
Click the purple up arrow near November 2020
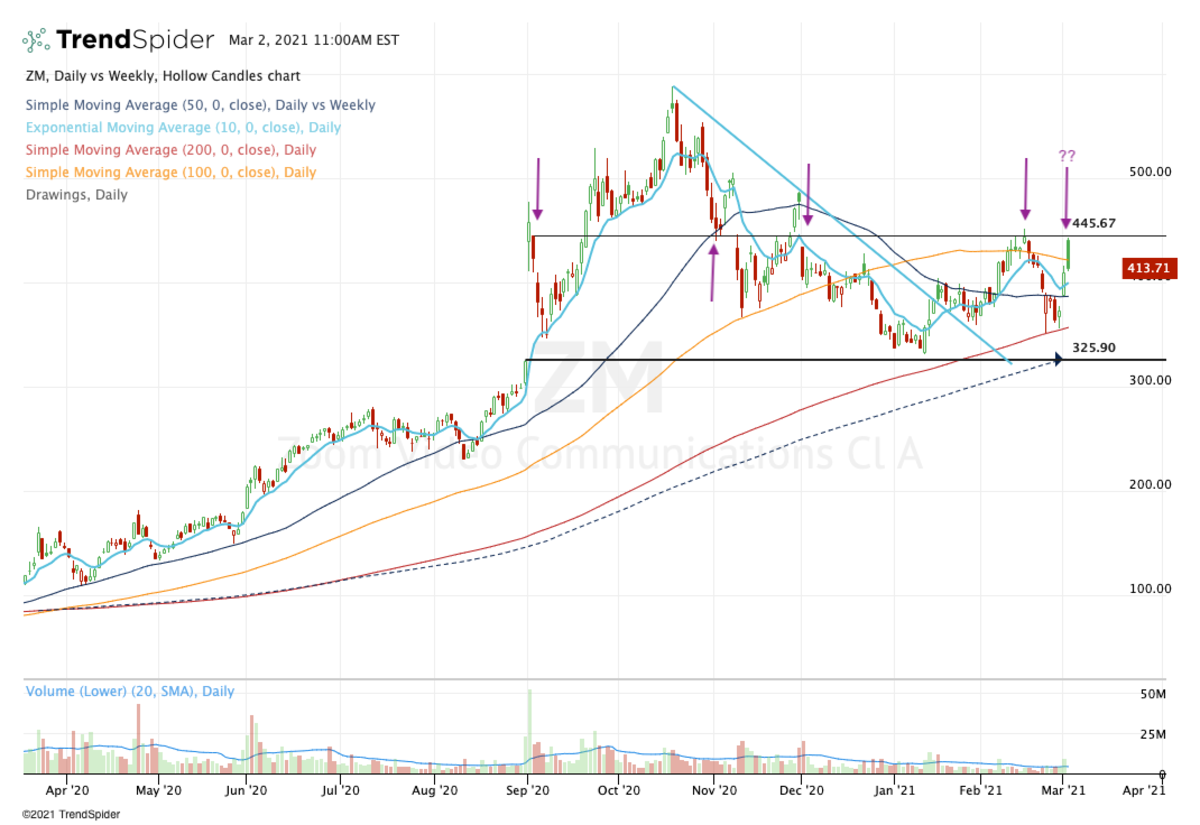(713, 270)
